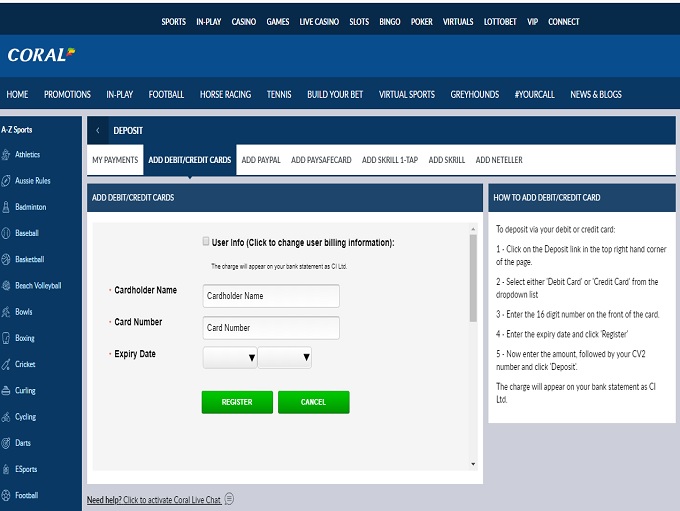Screen dimensions: 680x511
Task: Open Build Your Bet section
Action: click(335, 95)
